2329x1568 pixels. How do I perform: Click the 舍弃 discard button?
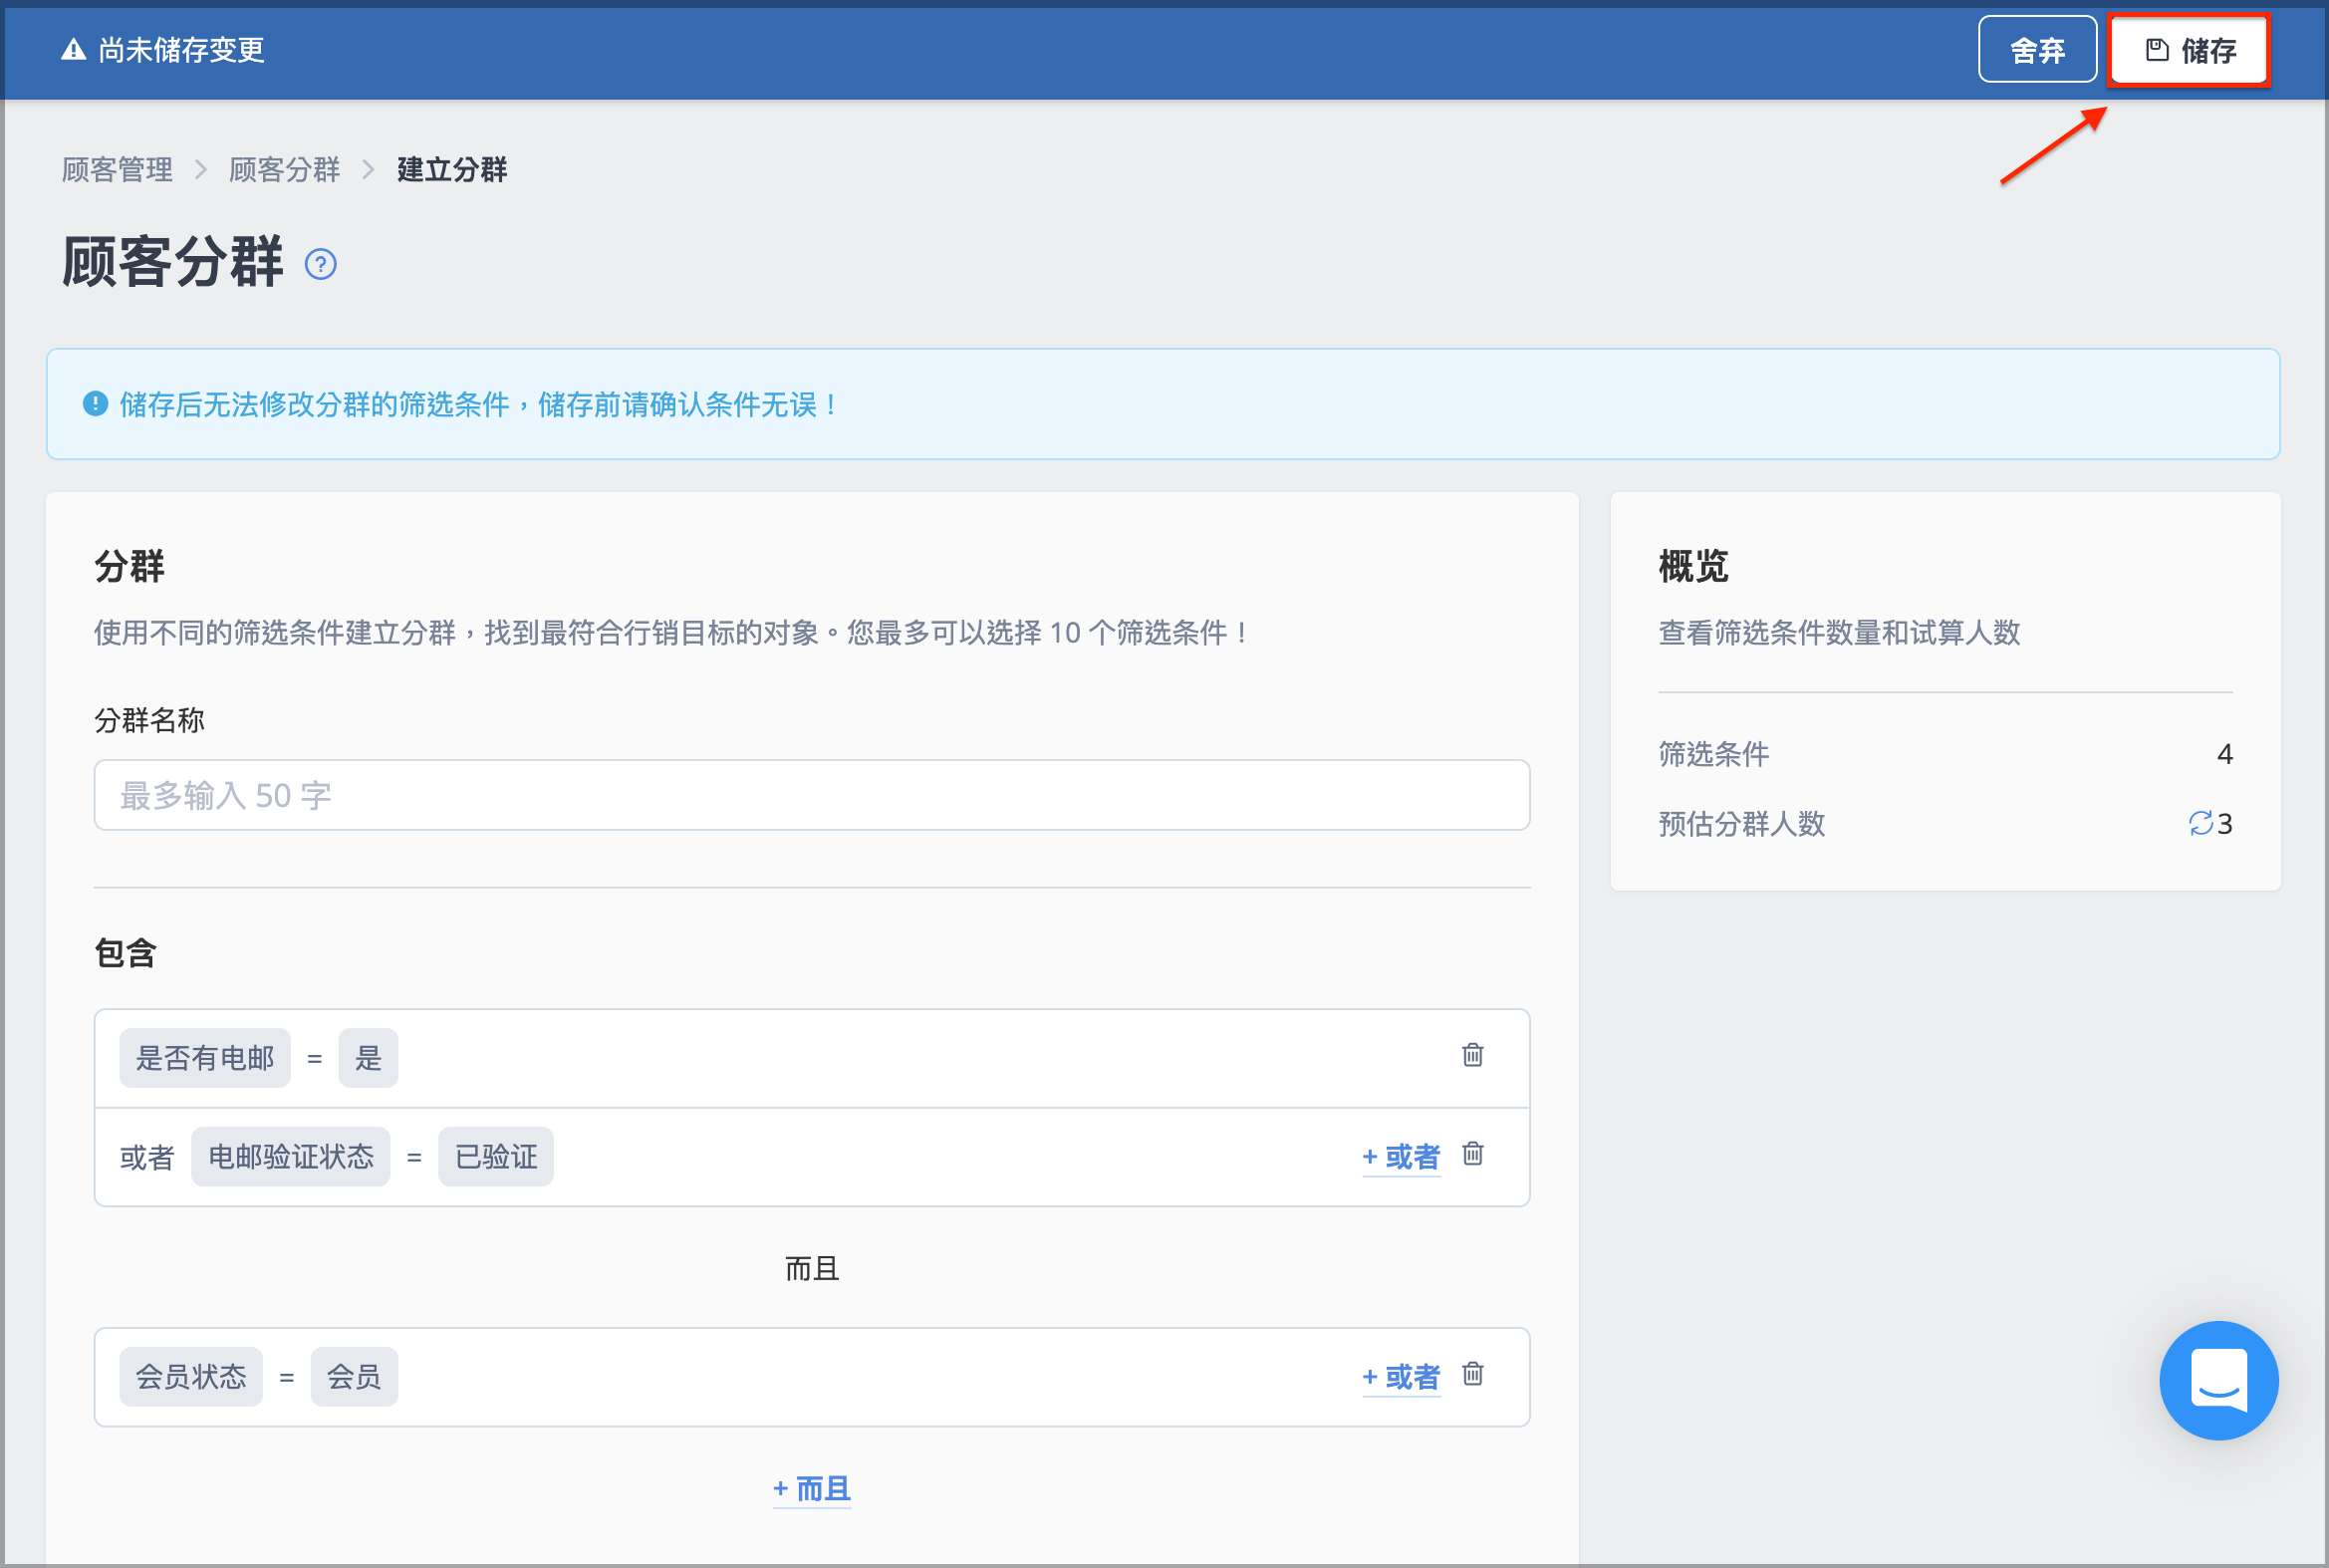pos(2037,50)
